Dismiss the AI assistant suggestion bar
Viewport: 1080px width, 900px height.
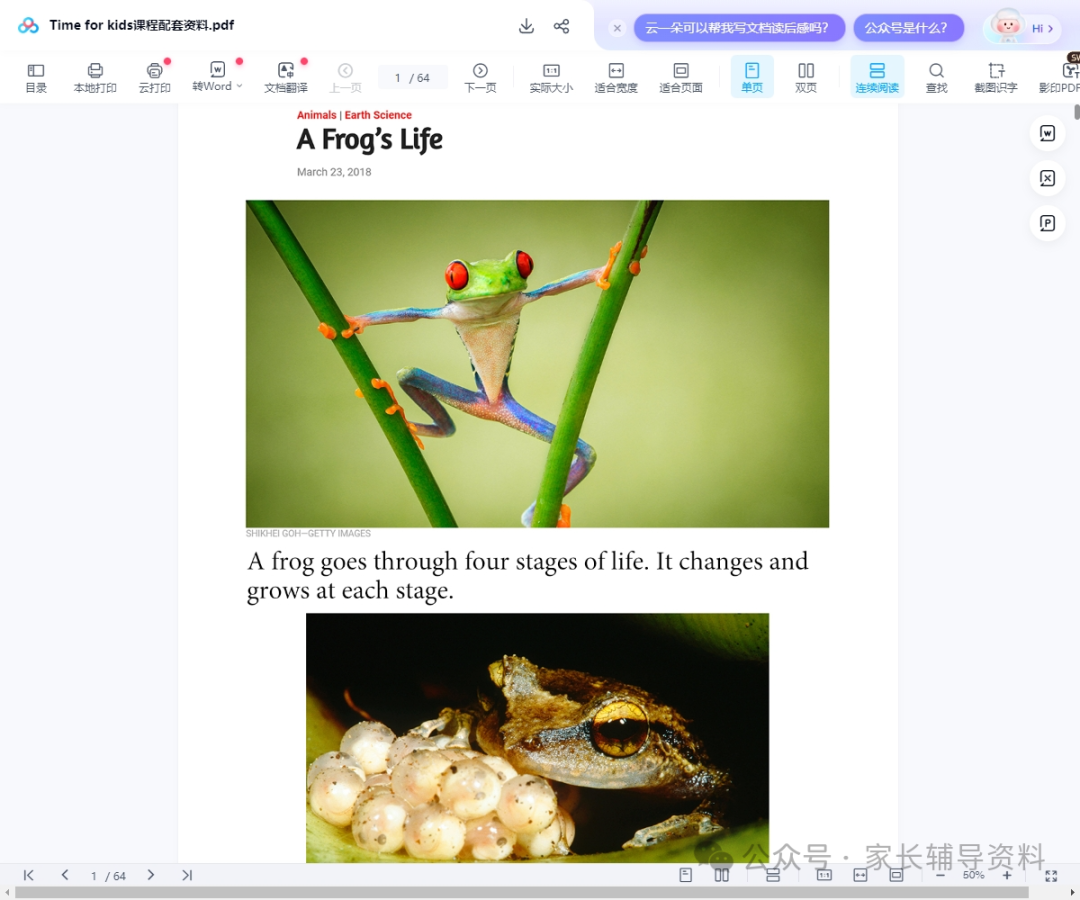tap(617, 28)
